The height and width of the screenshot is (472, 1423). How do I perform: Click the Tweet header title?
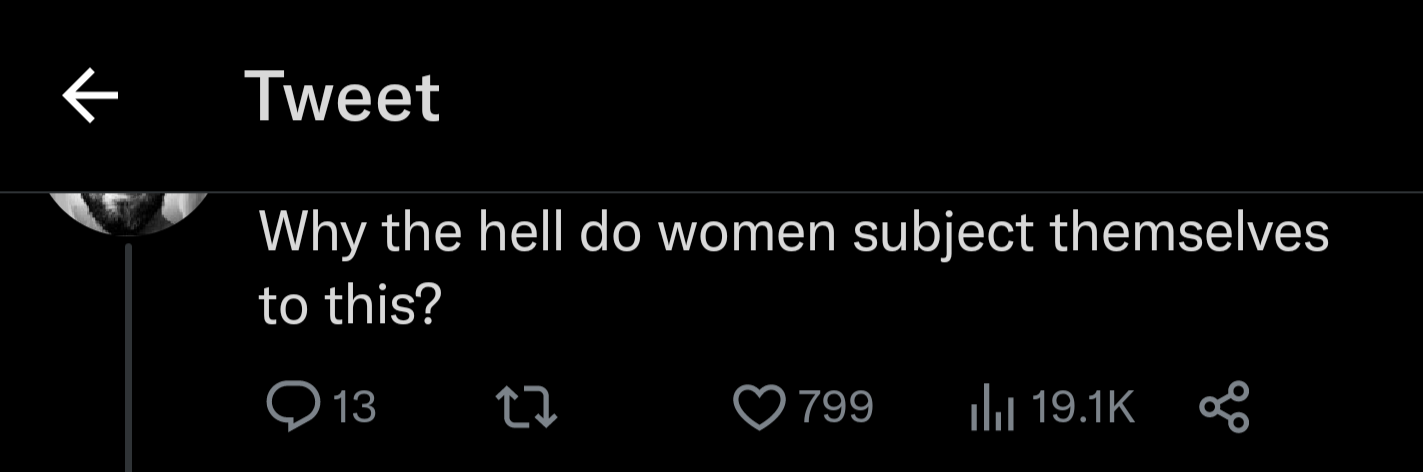click(x=342, y=97)
